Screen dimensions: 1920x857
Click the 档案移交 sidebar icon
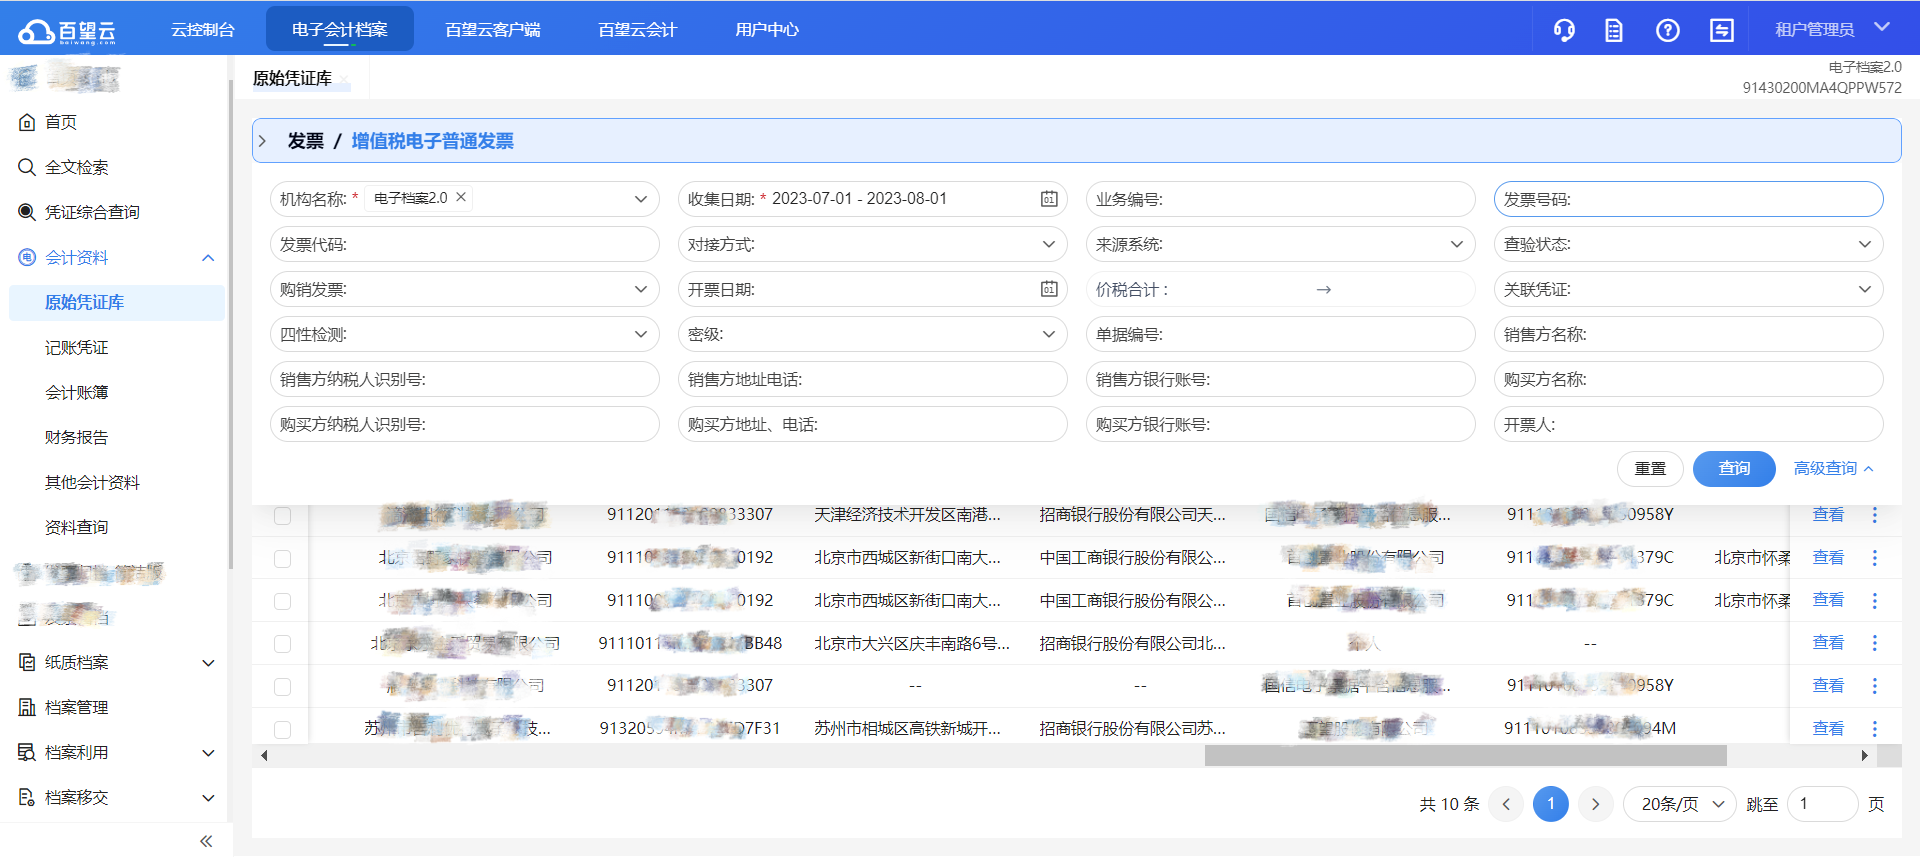coord(27,797)
